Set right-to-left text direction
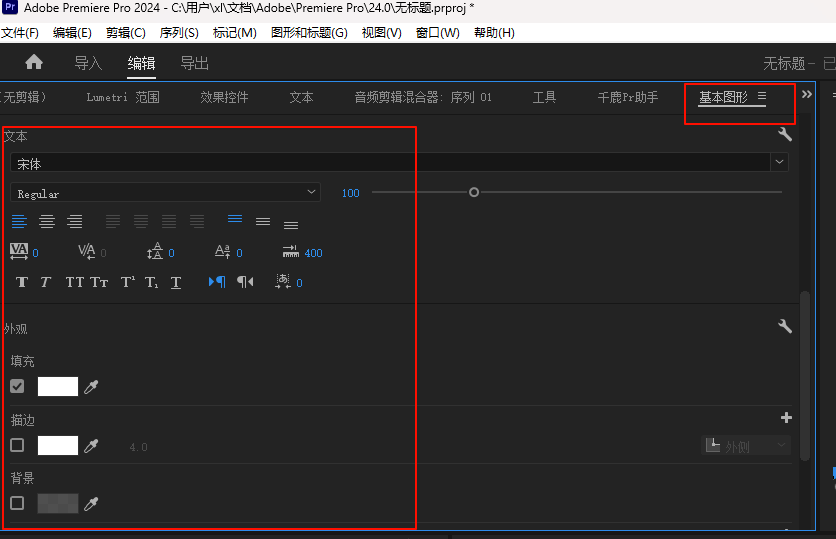The height and width of the screenshot is (539, 836). coord(245,281)
